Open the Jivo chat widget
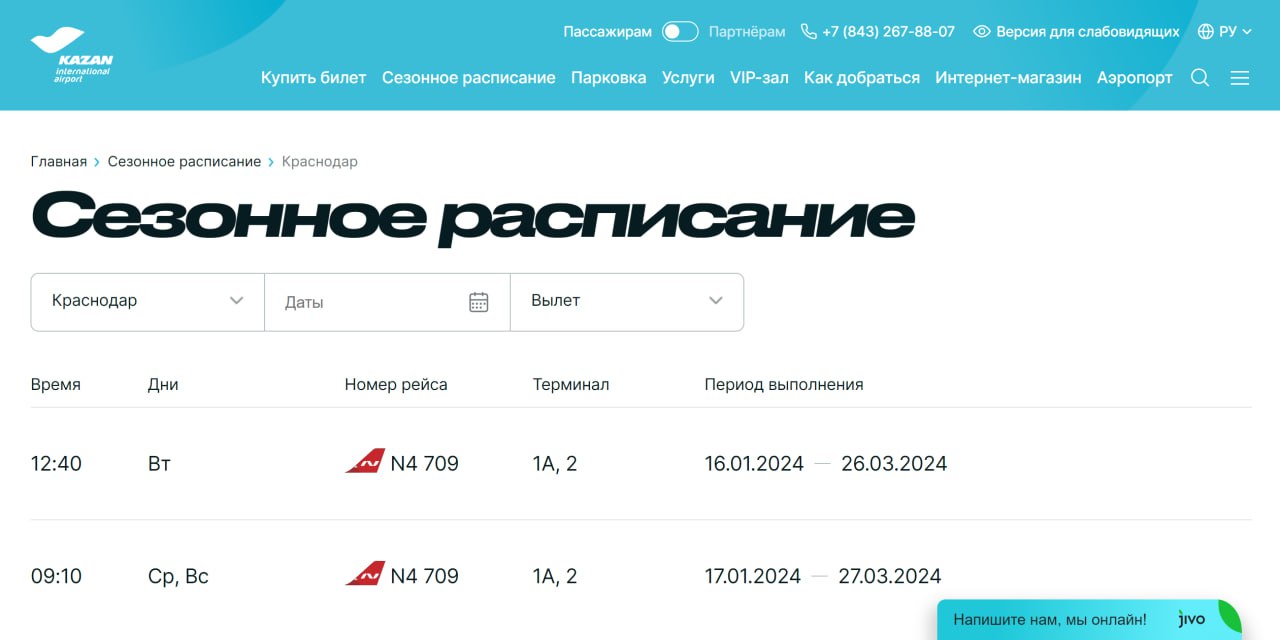 pos(1088,620)
